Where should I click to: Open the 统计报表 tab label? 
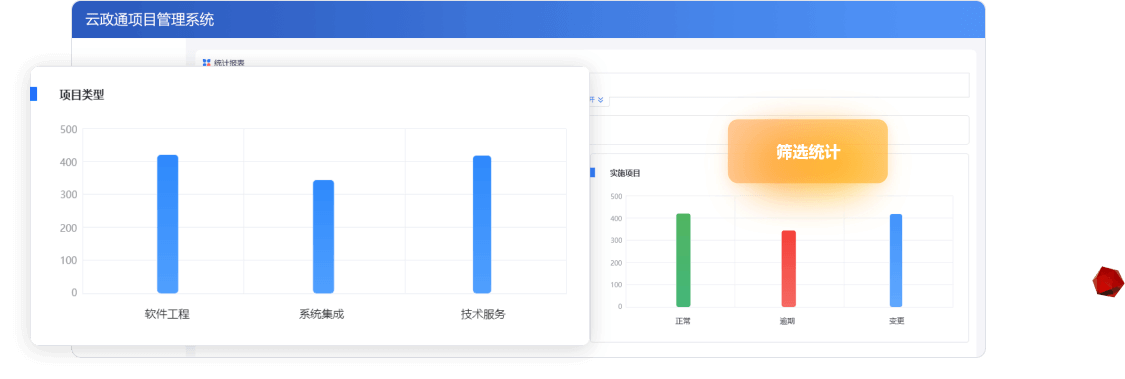click(x=229, y=63)
